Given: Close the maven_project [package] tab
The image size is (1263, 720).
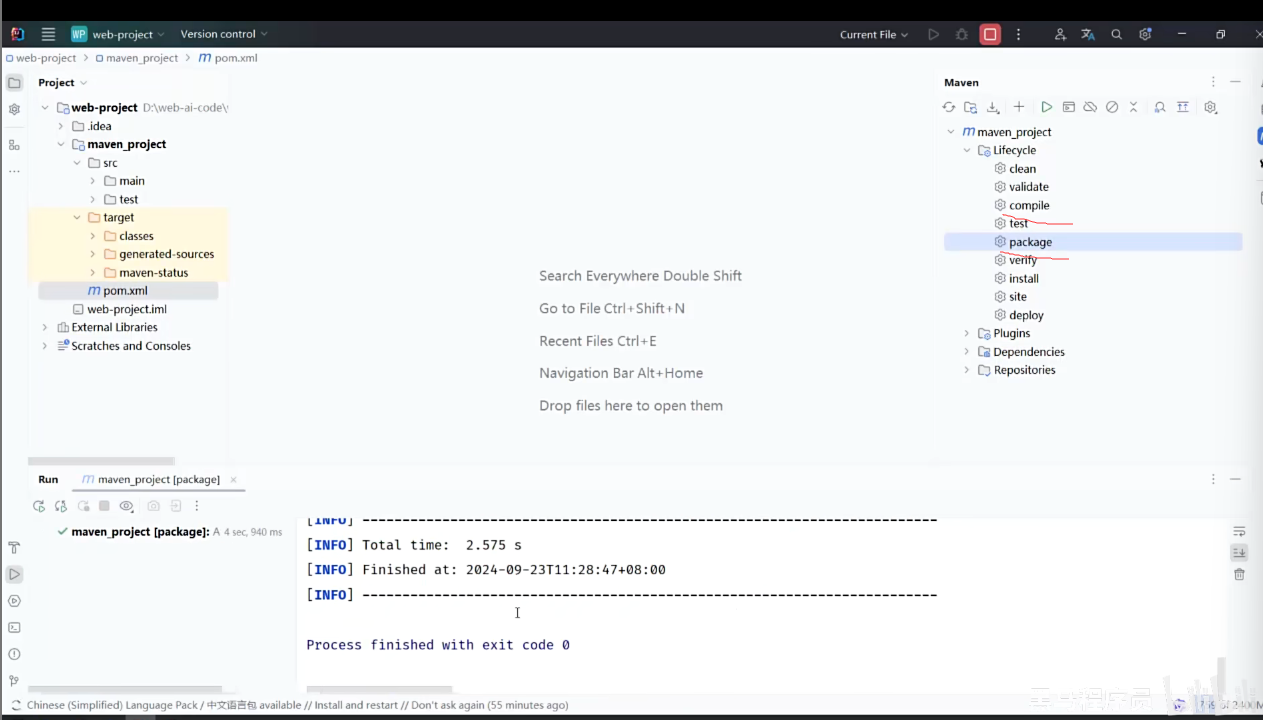Looking at the screenshot, I should tap(233, 480).
